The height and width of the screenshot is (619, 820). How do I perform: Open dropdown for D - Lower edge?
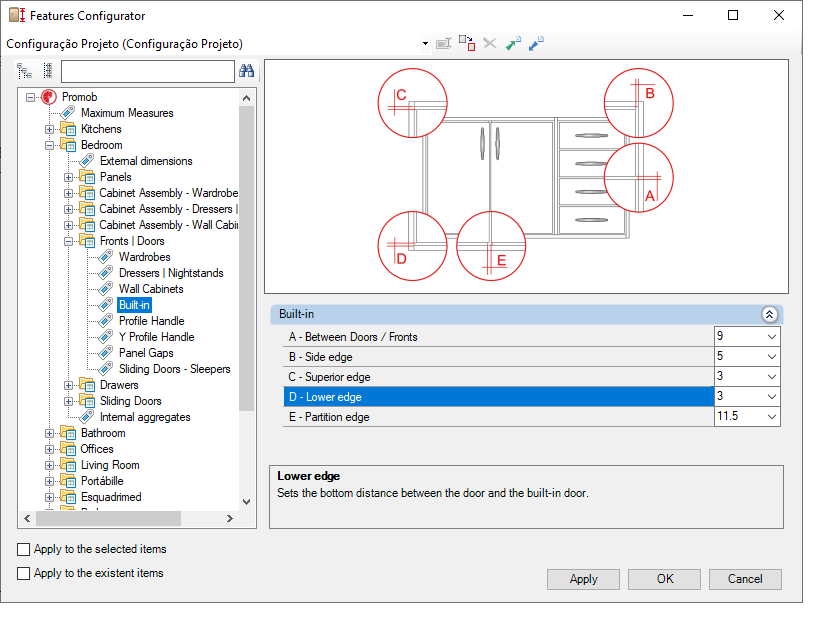pos(771,397)
